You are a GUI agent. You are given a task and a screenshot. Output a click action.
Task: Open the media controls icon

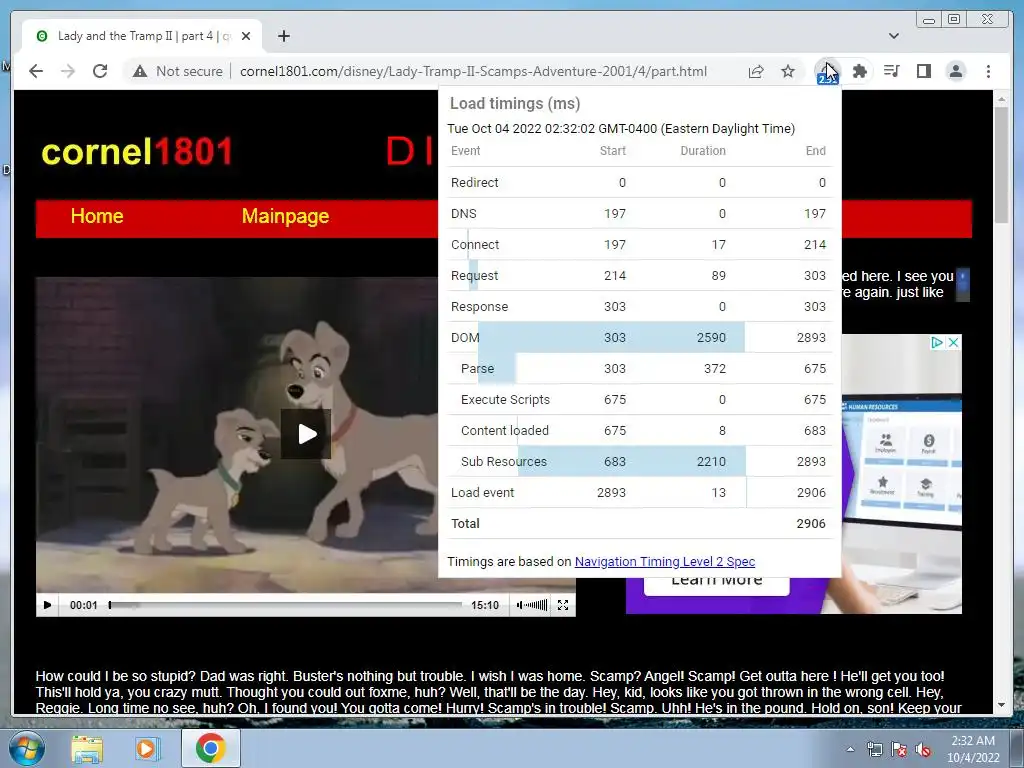pos(891,71)
